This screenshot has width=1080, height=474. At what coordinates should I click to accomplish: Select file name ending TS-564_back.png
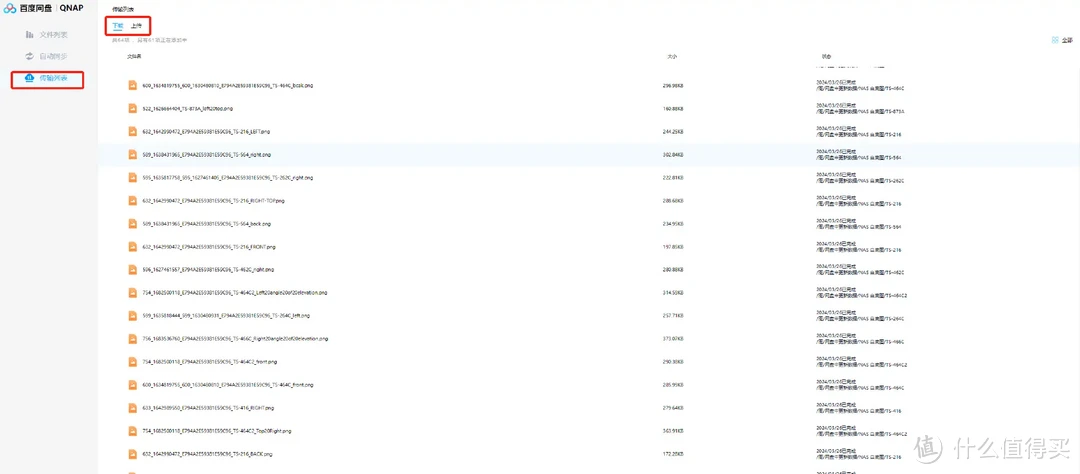tap(206, 224)
